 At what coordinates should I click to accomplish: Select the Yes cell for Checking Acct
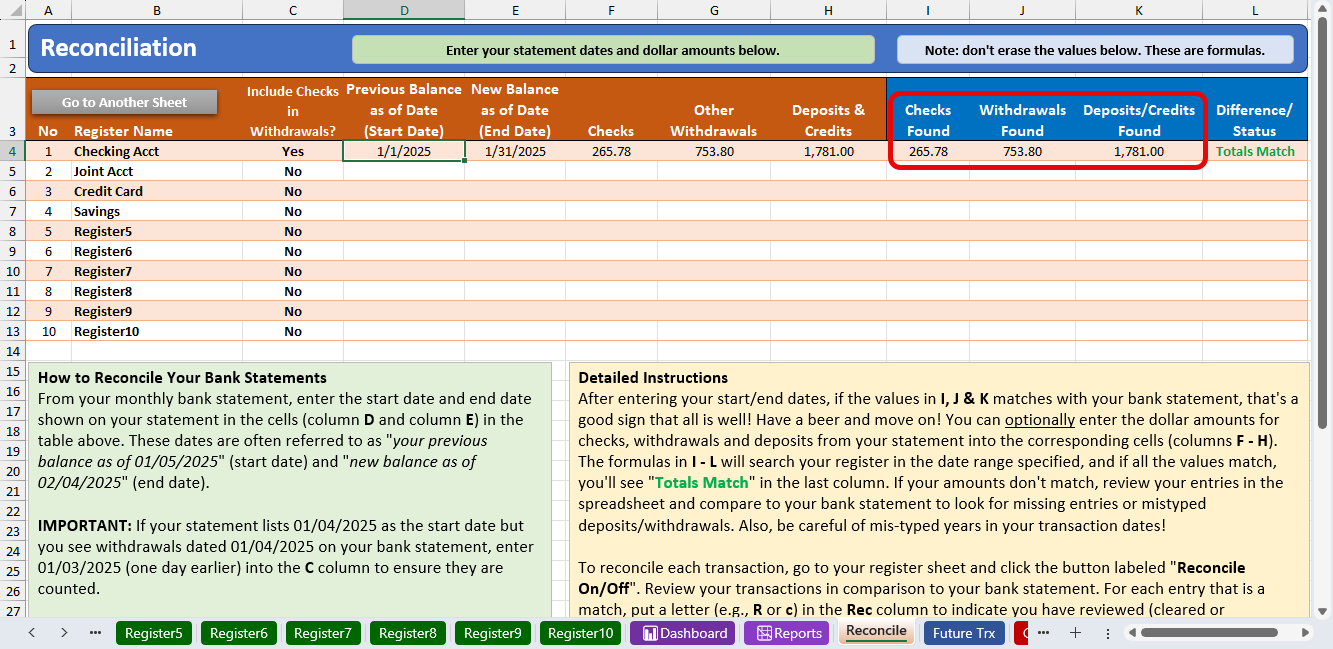pyautogui.click(x=293, y=151)
